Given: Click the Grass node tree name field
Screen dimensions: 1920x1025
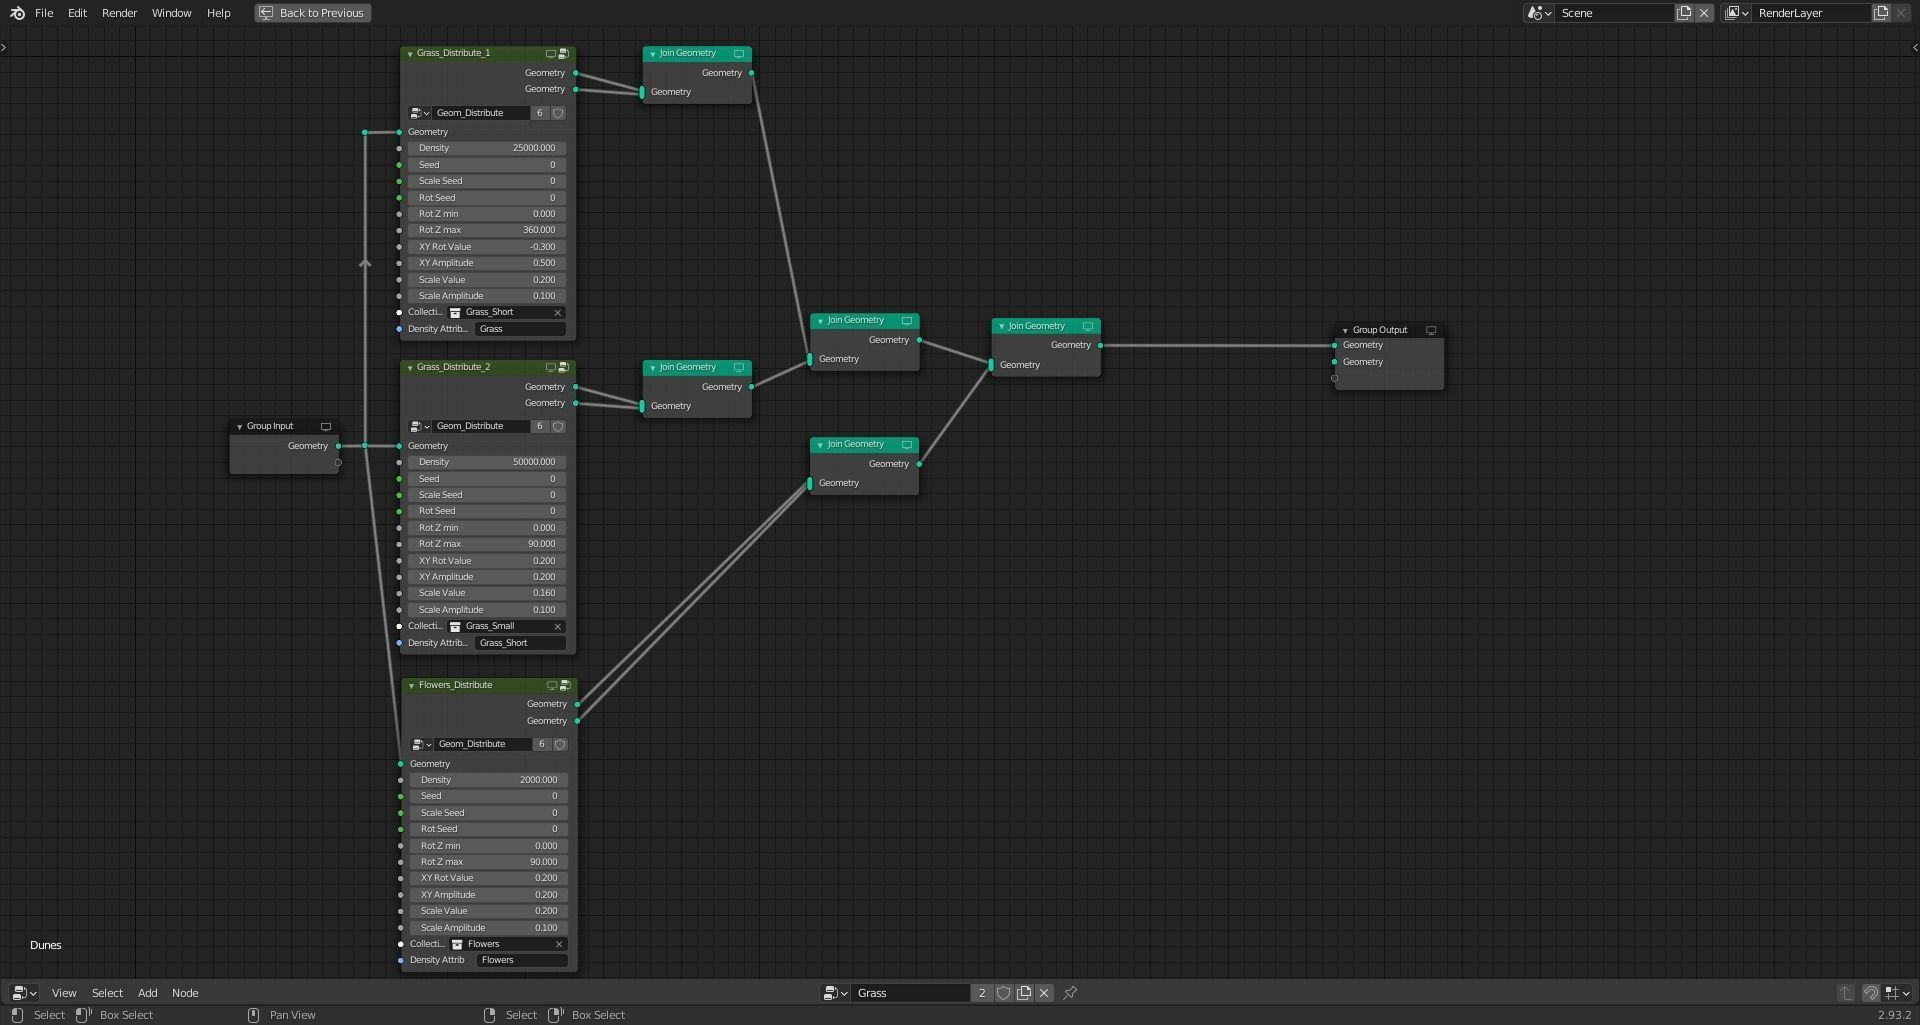Looking at the screenshot, I should pos(911,993).
